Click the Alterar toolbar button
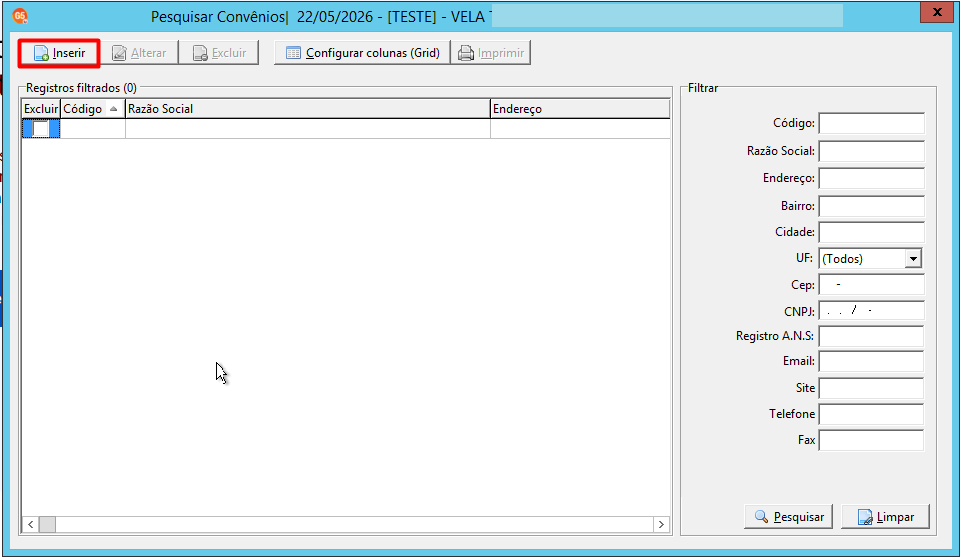The image size is (960, 557). click(x=140, y=53)
